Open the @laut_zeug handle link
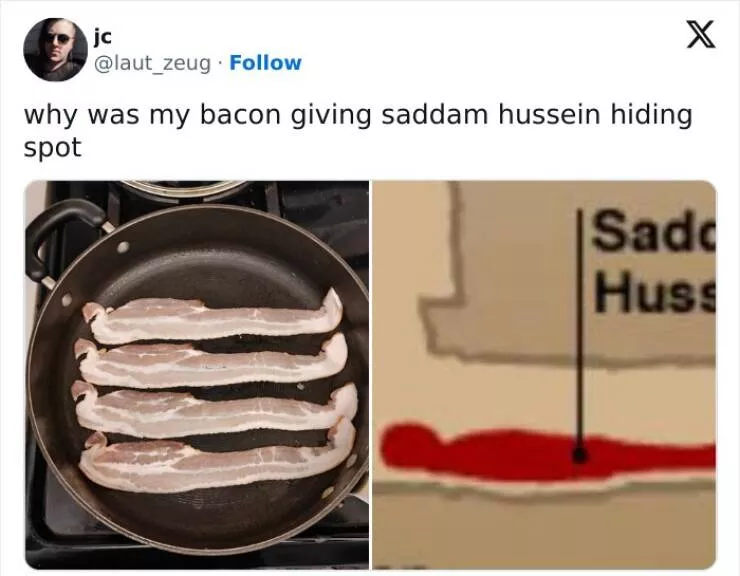Image resolution: width=740 pixels, height=576 pixels. [152, 63]
